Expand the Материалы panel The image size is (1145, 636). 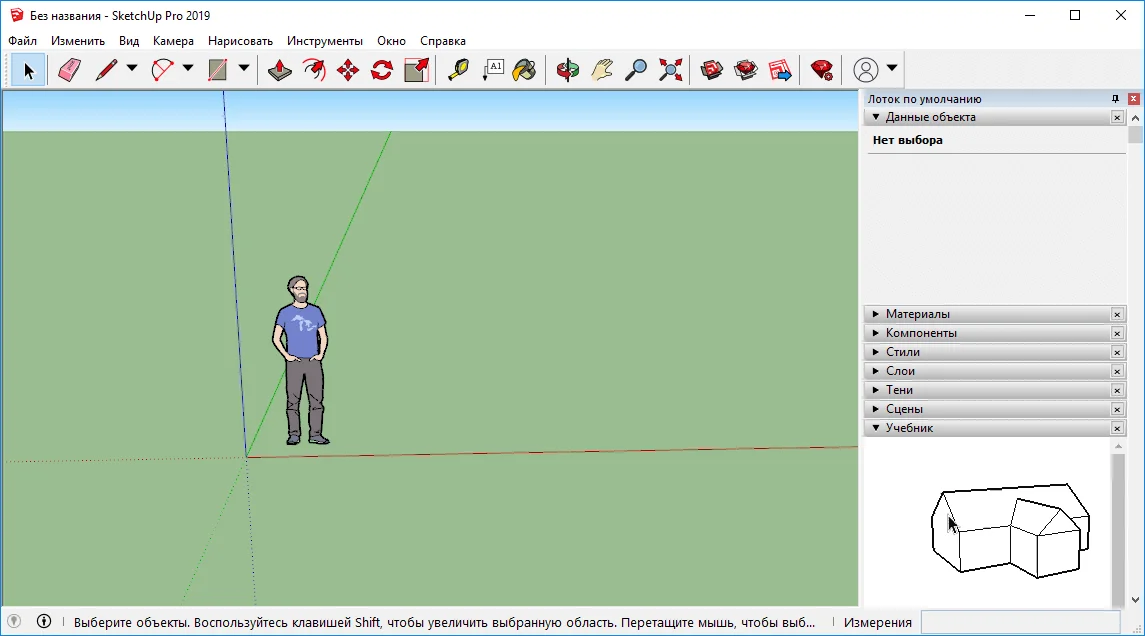(876, 314)
